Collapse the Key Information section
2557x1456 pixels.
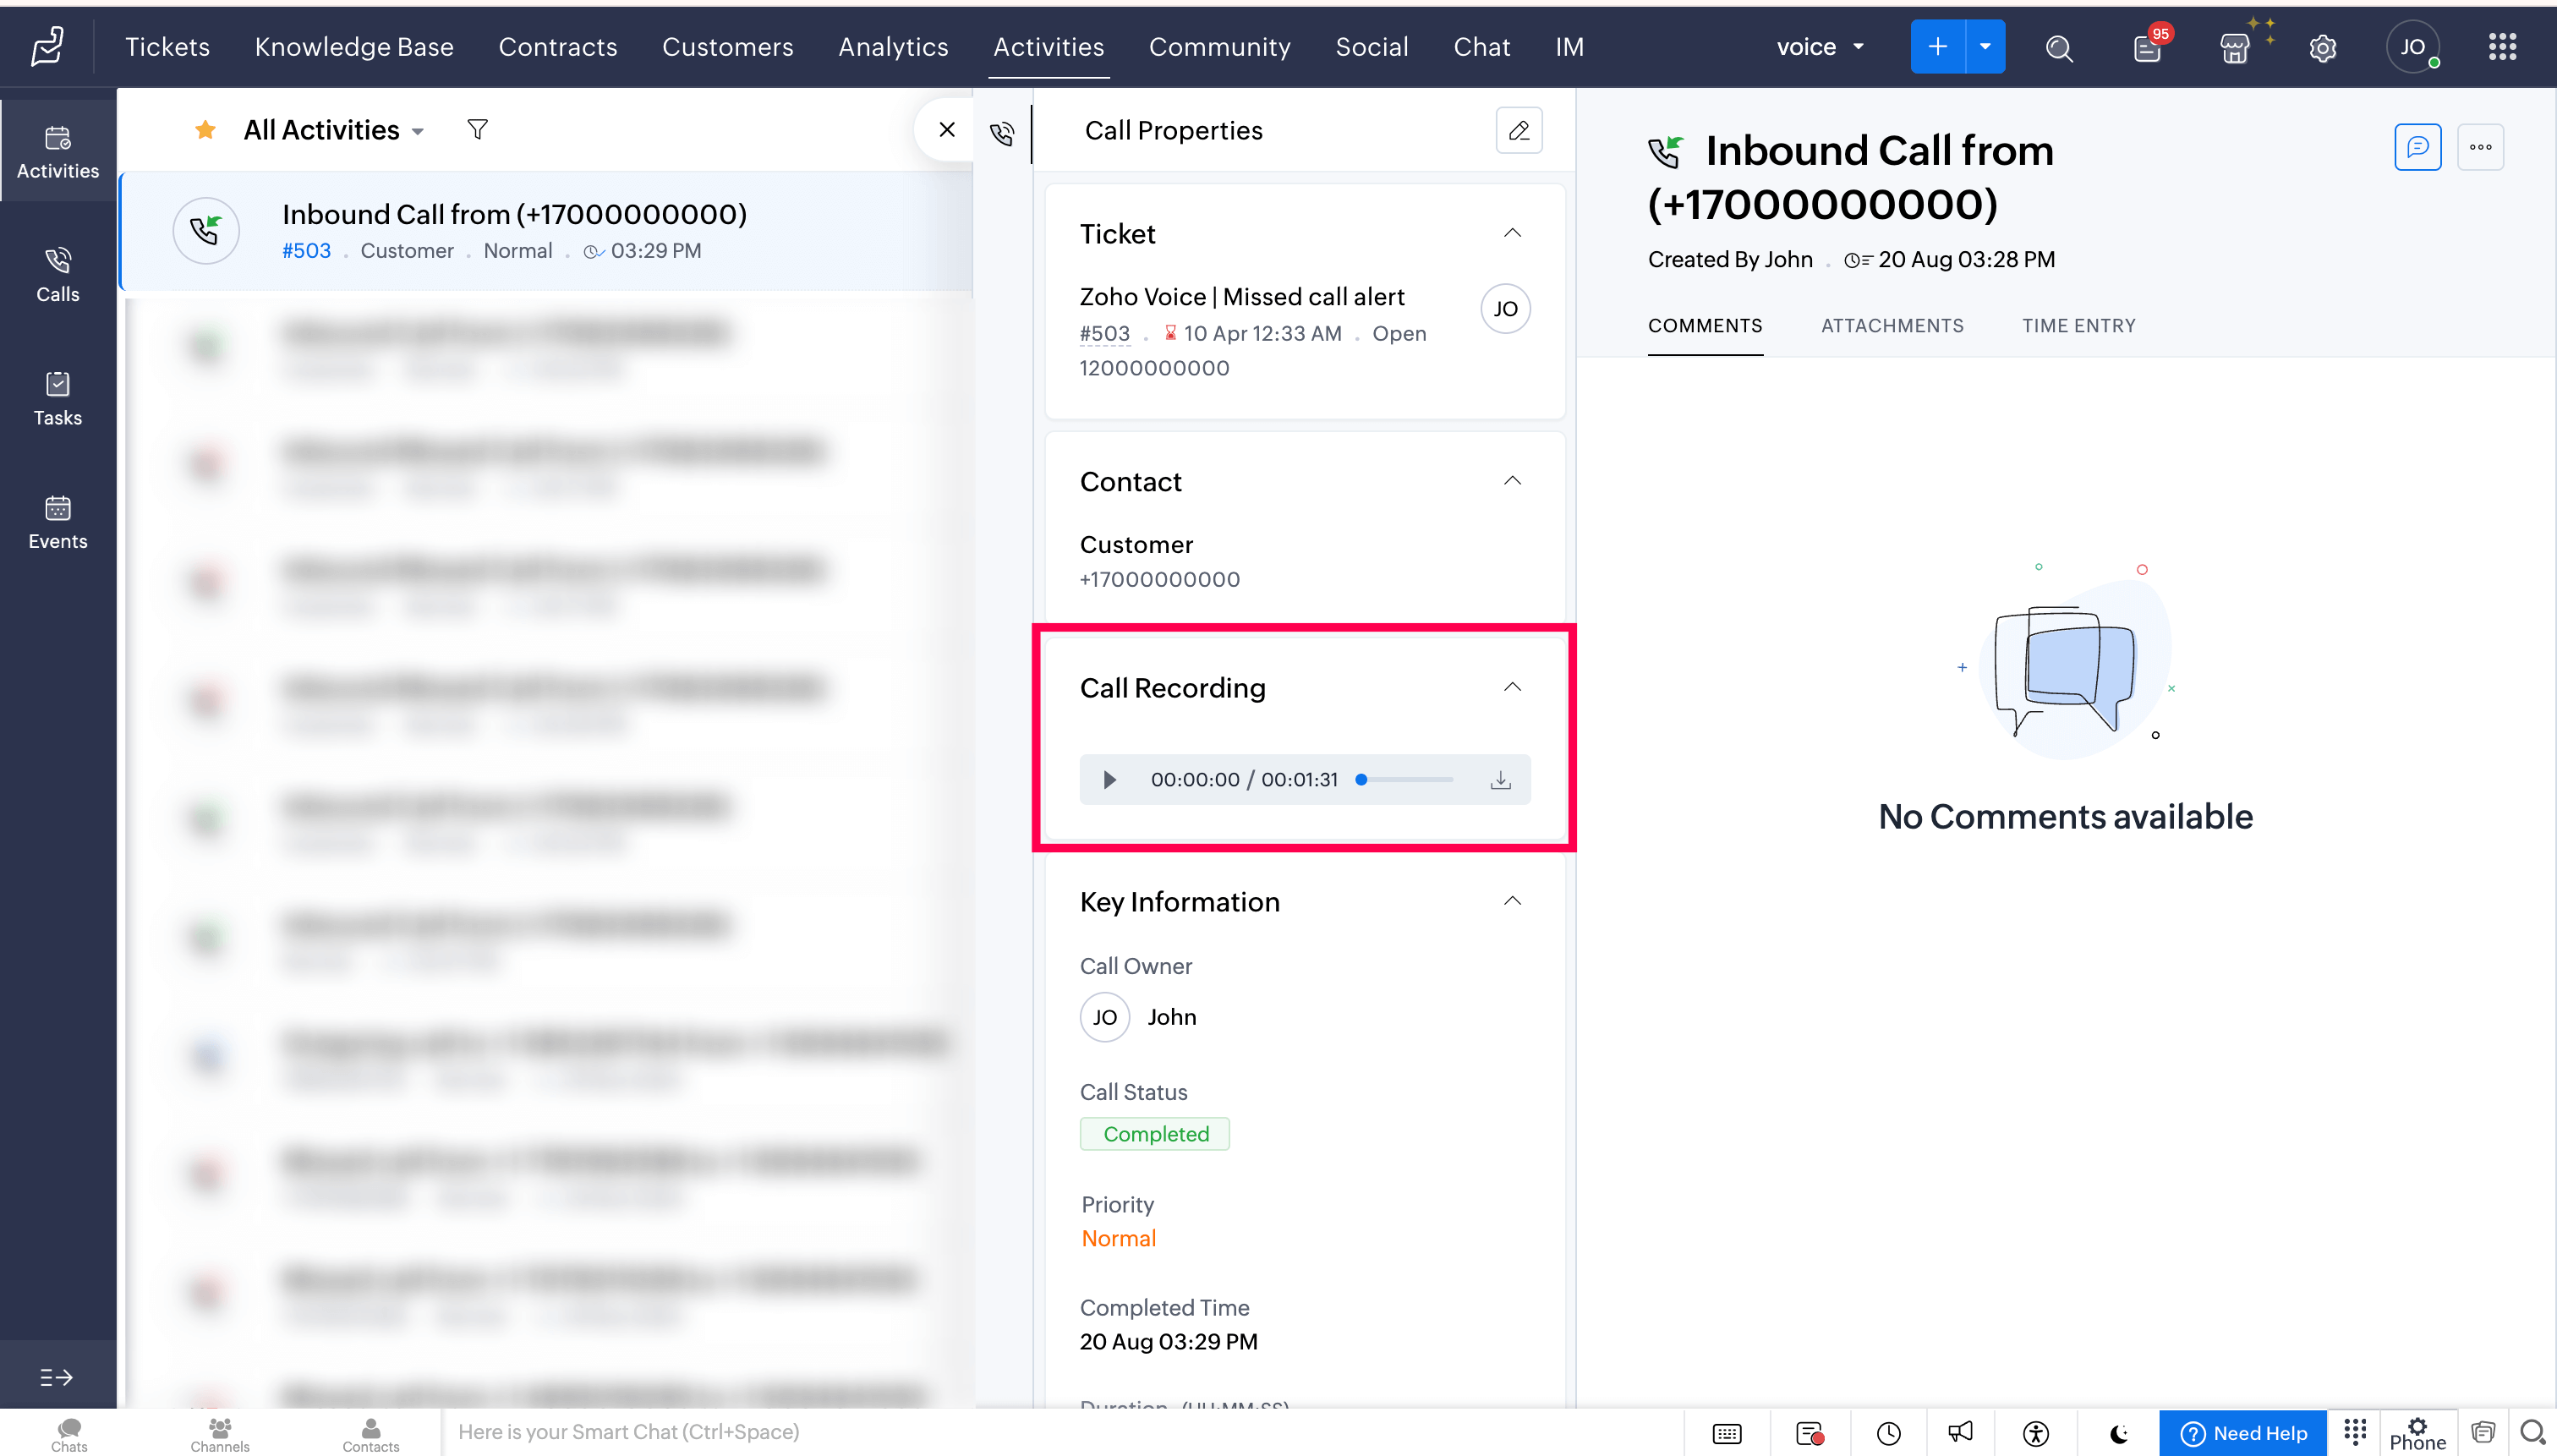[1512, 901]
